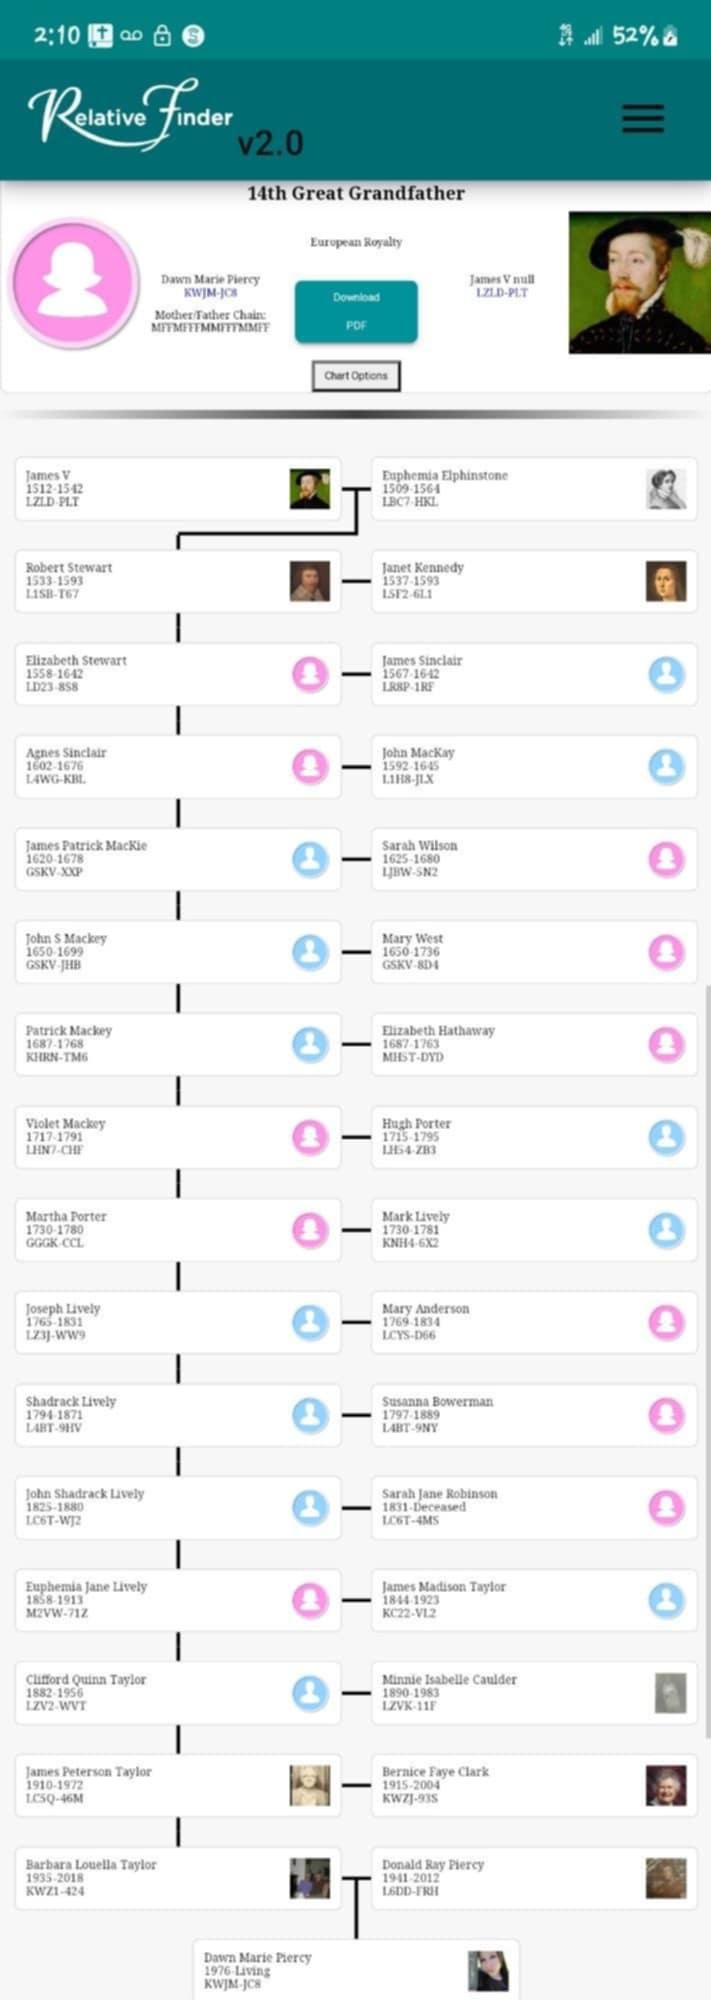The height and width of the screenshot is (2000, 711).
Task: Open the hamburger menu
Action: 642,118
